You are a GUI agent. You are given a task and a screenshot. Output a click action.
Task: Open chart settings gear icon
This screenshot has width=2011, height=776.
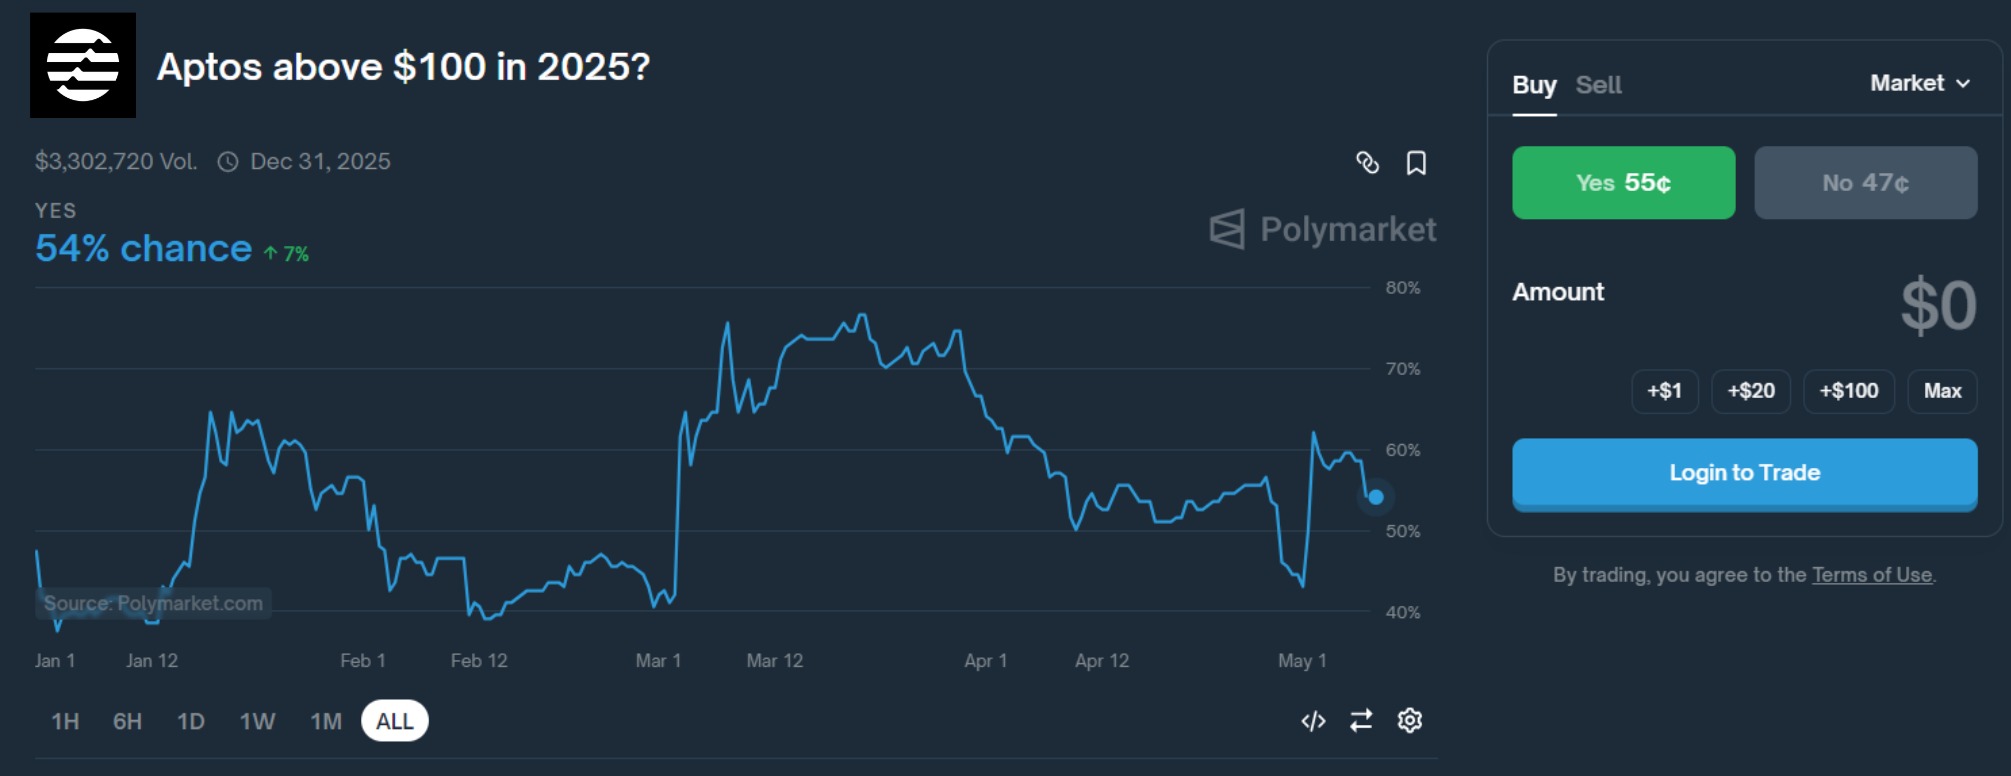(x=1410, y=720)
